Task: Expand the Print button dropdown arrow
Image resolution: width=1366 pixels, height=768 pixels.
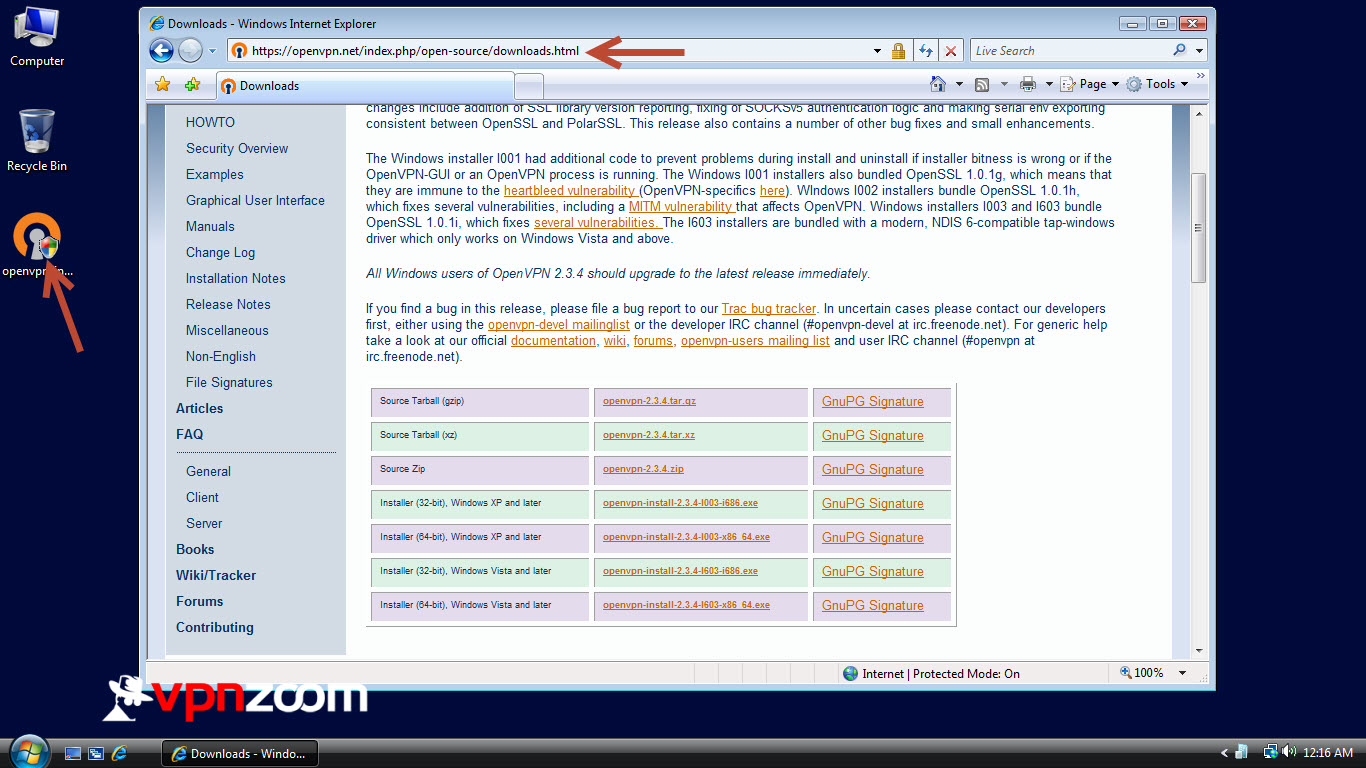Action: 1049,85
